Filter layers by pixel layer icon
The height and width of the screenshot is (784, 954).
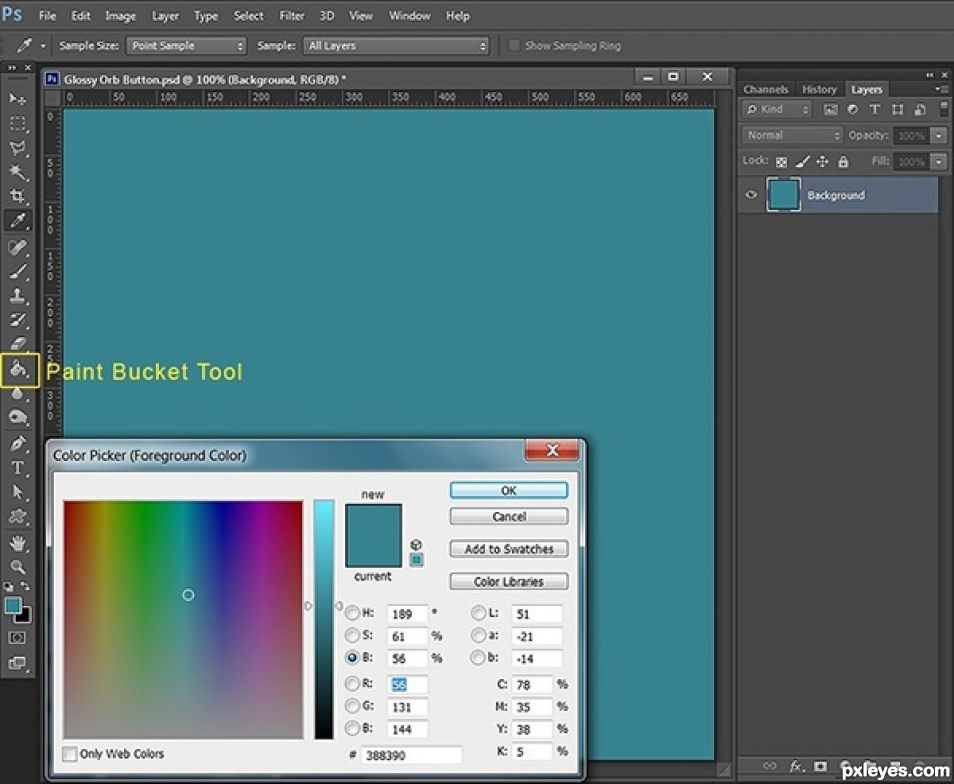pyautogui.click(x=830, y=109)
